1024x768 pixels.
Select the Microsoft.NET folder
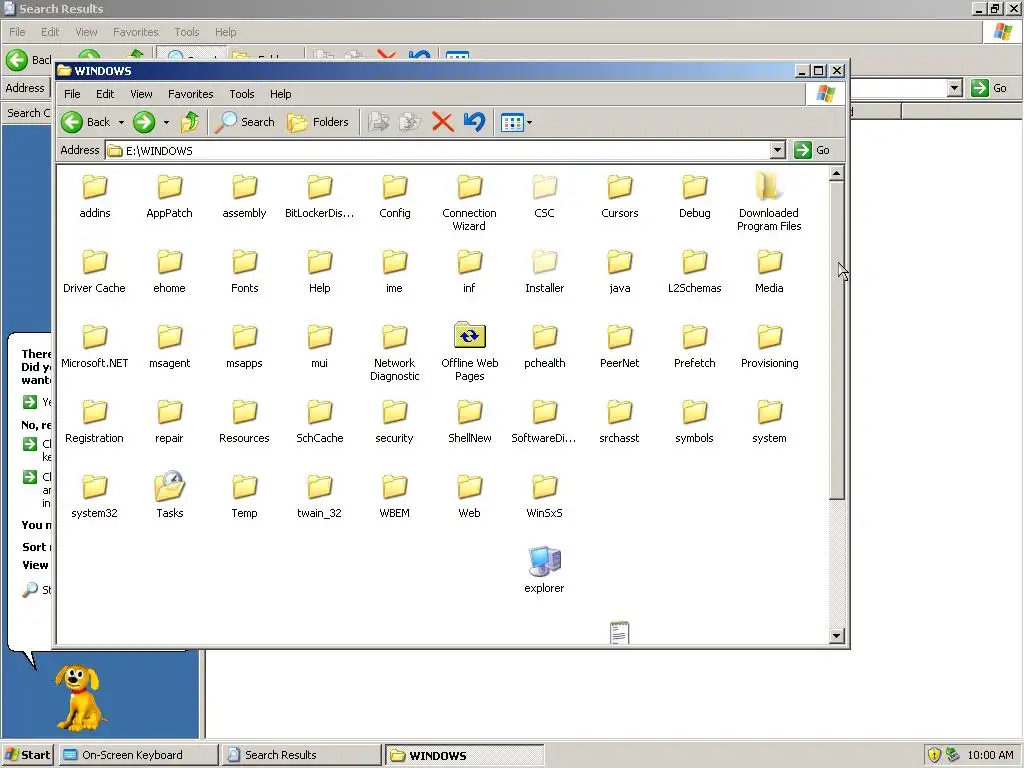tap(95, 346)
